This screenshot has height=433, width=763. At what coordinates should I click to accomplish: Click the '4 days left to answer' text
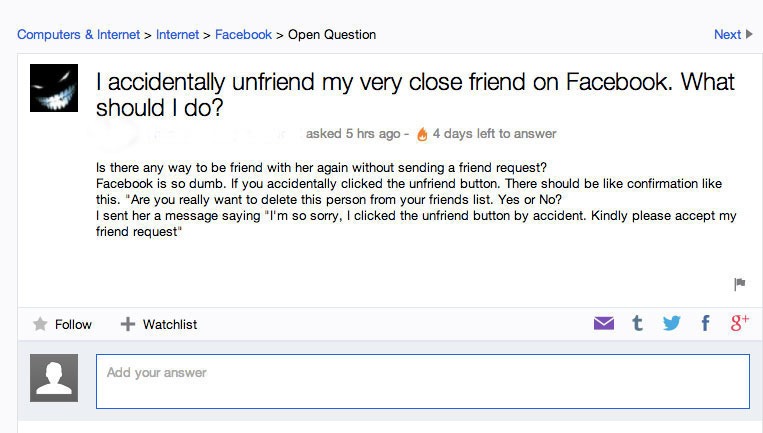pos(494,134)
